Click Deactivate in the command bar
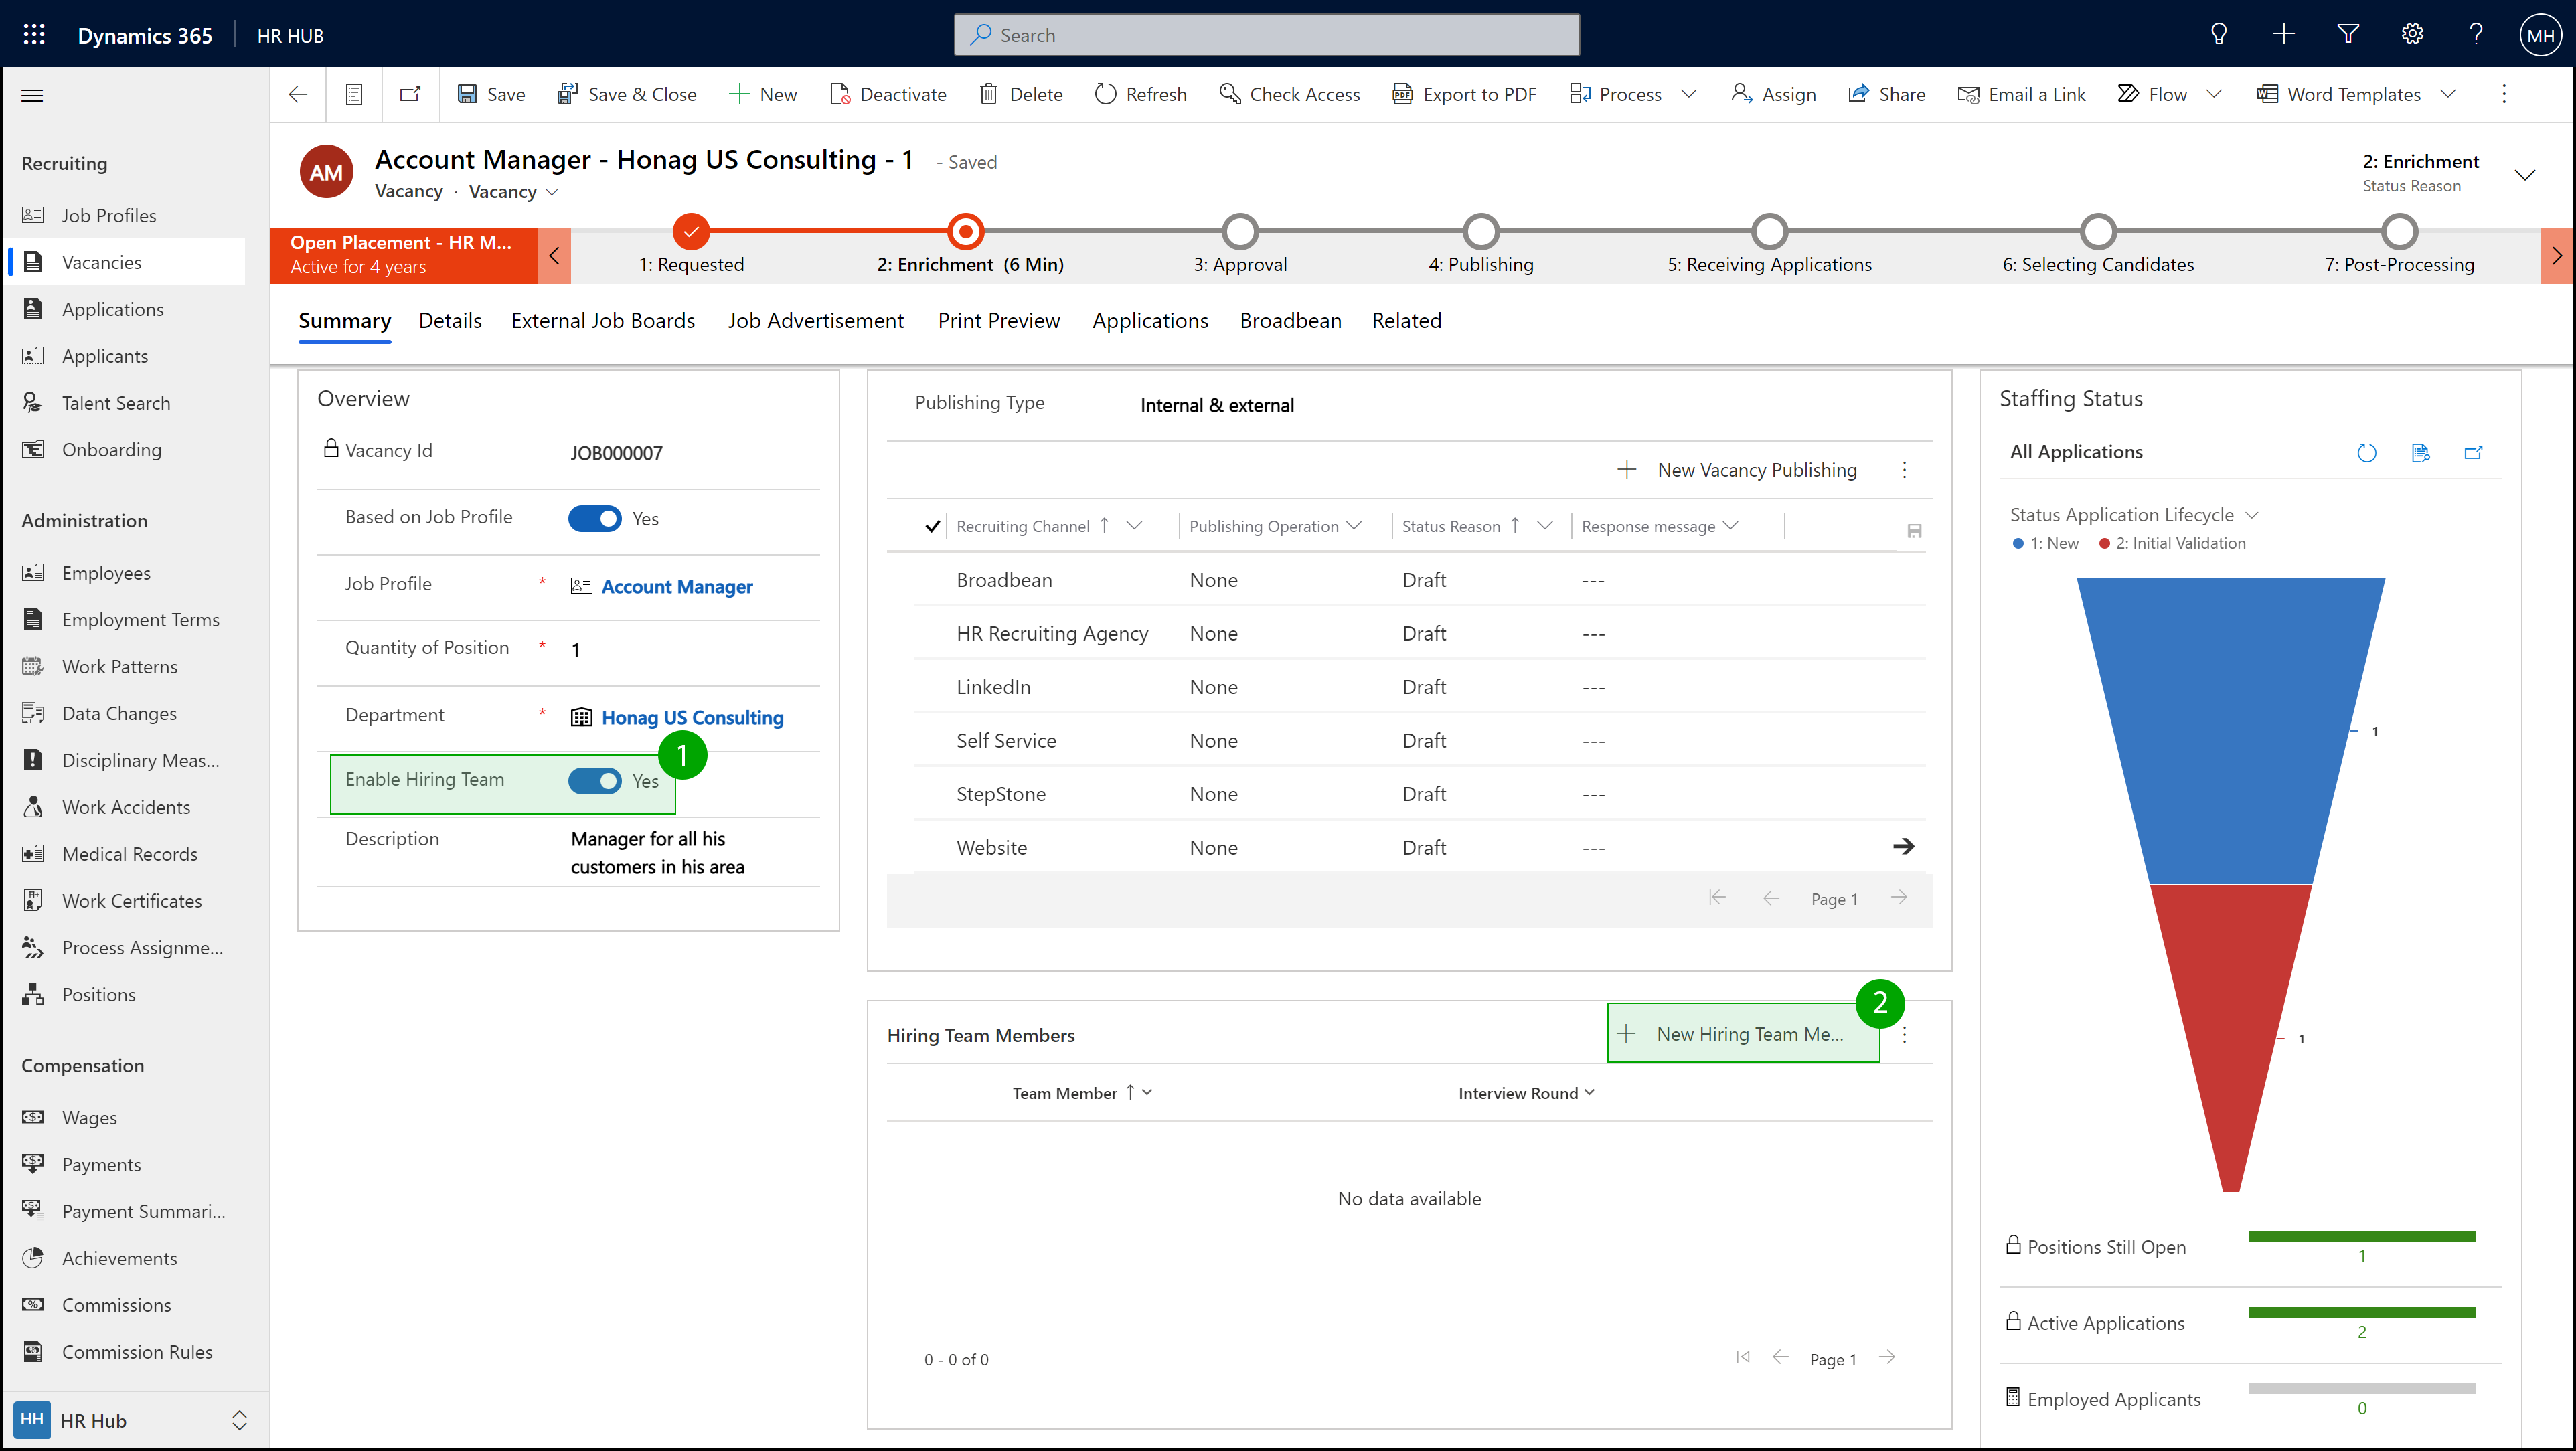 (x=888, y=94)
